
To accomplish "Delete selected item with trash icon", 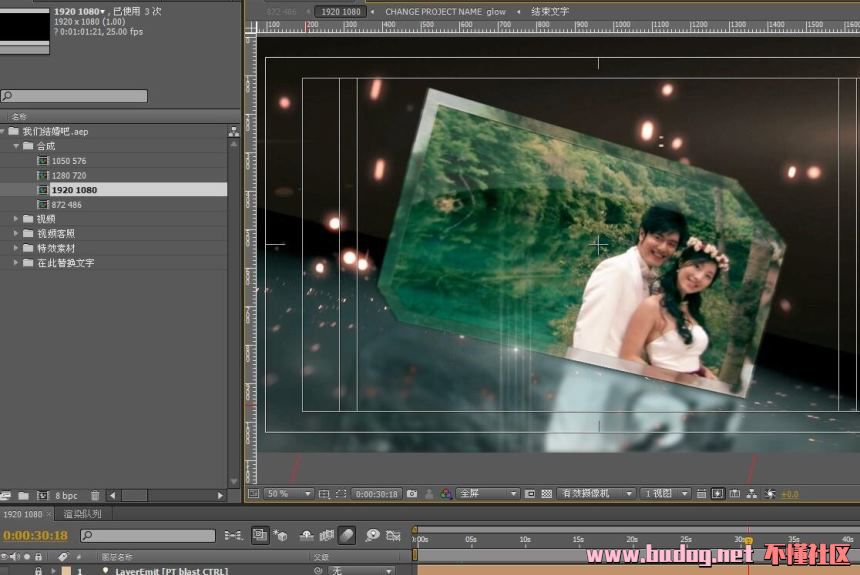I will (95, 495).
